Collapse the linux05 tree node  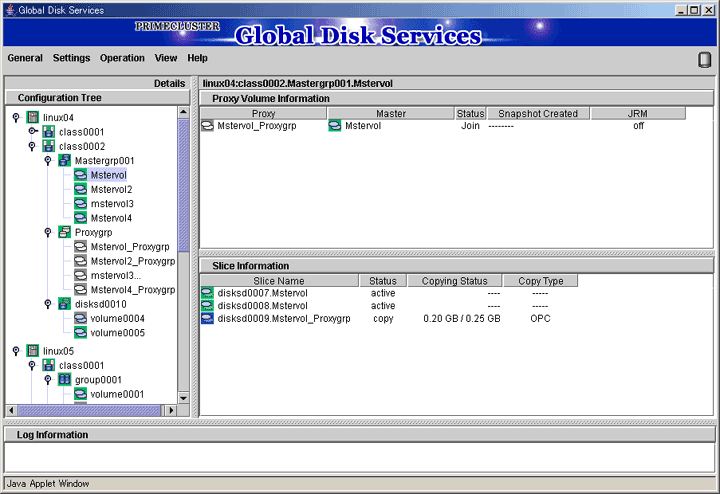click(16, 351)
